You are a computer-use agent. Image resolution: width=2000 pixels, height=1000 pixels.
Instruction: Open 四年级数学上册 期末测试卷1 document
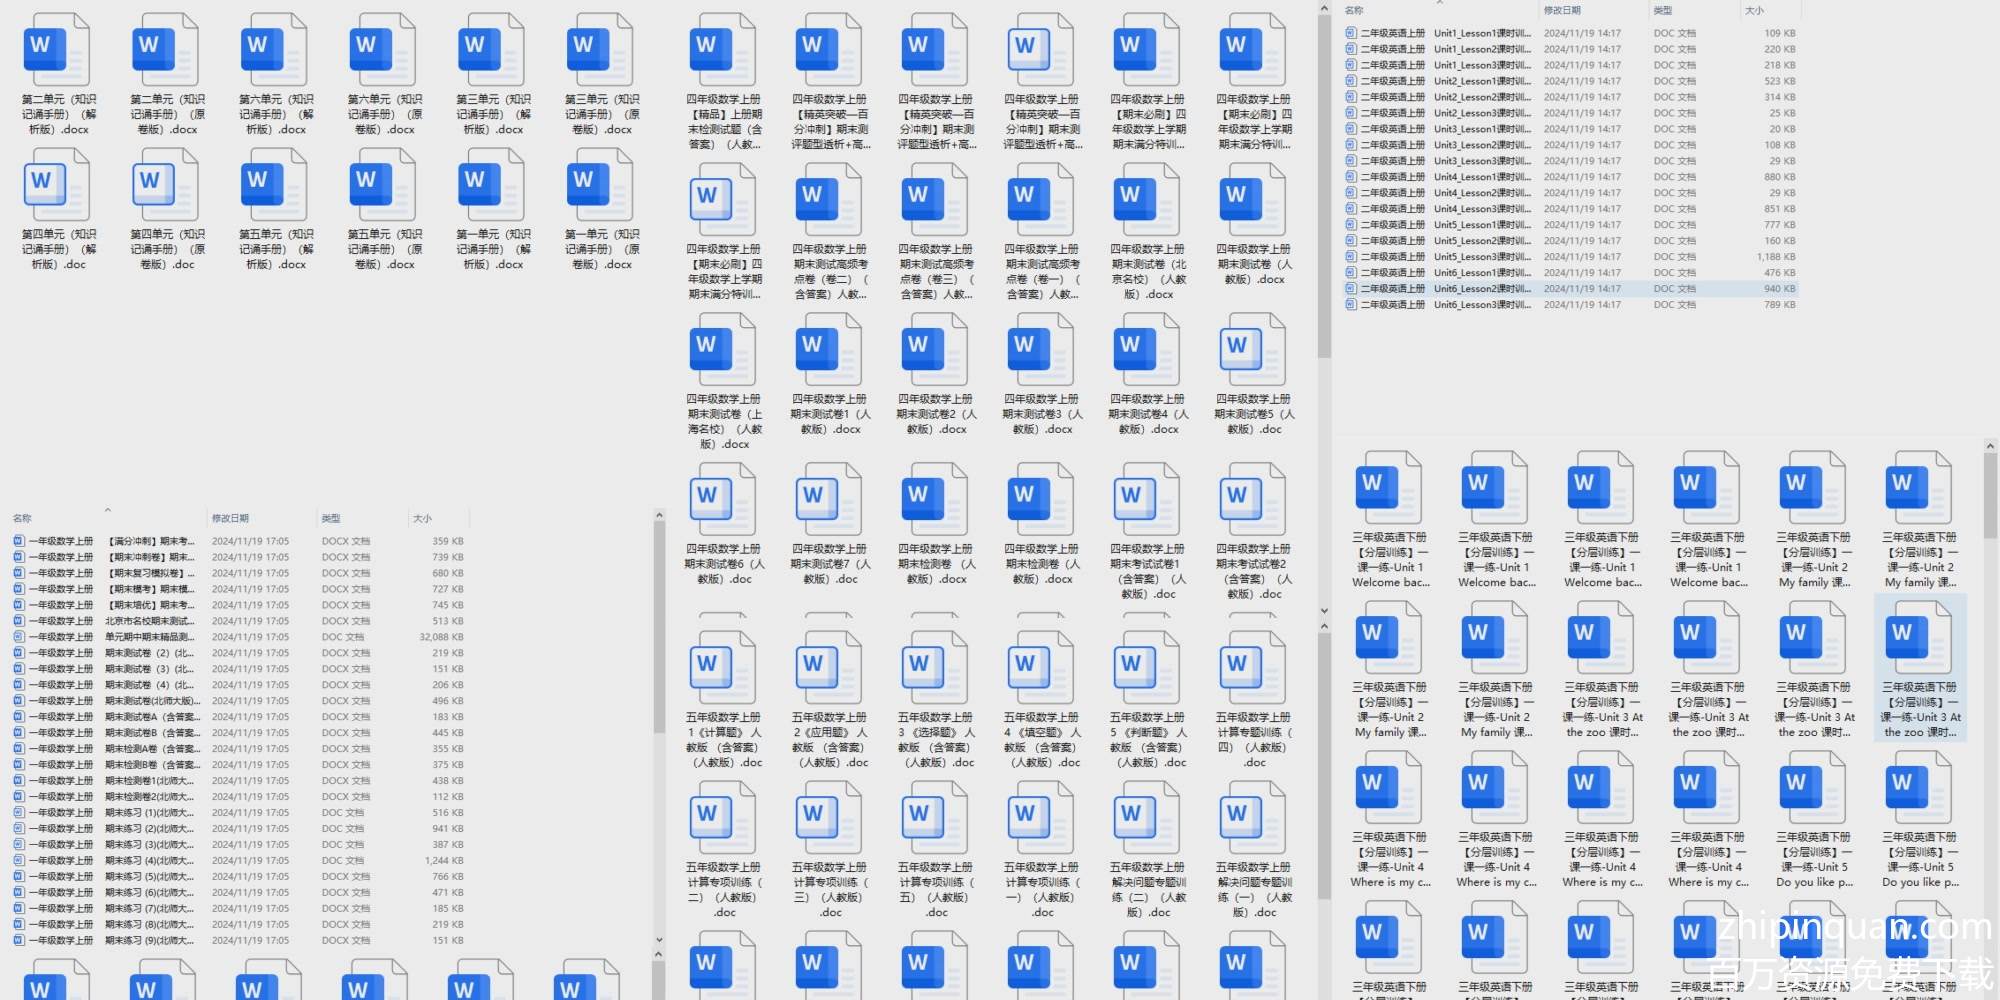click(x=830, y=349)
